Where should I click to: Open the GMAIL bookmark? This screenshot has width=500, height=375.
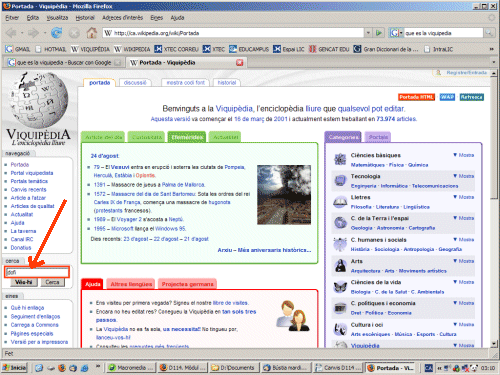pyautogui.click(x=18, y=49)
